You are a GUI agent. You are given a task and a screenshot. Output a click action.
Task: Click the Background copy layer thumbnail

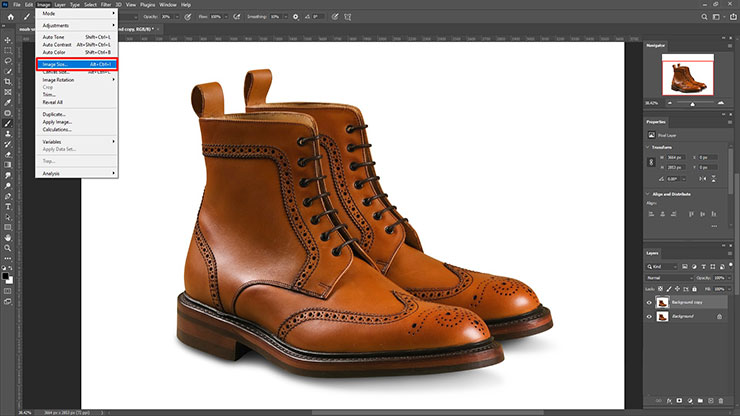[661, 302]
